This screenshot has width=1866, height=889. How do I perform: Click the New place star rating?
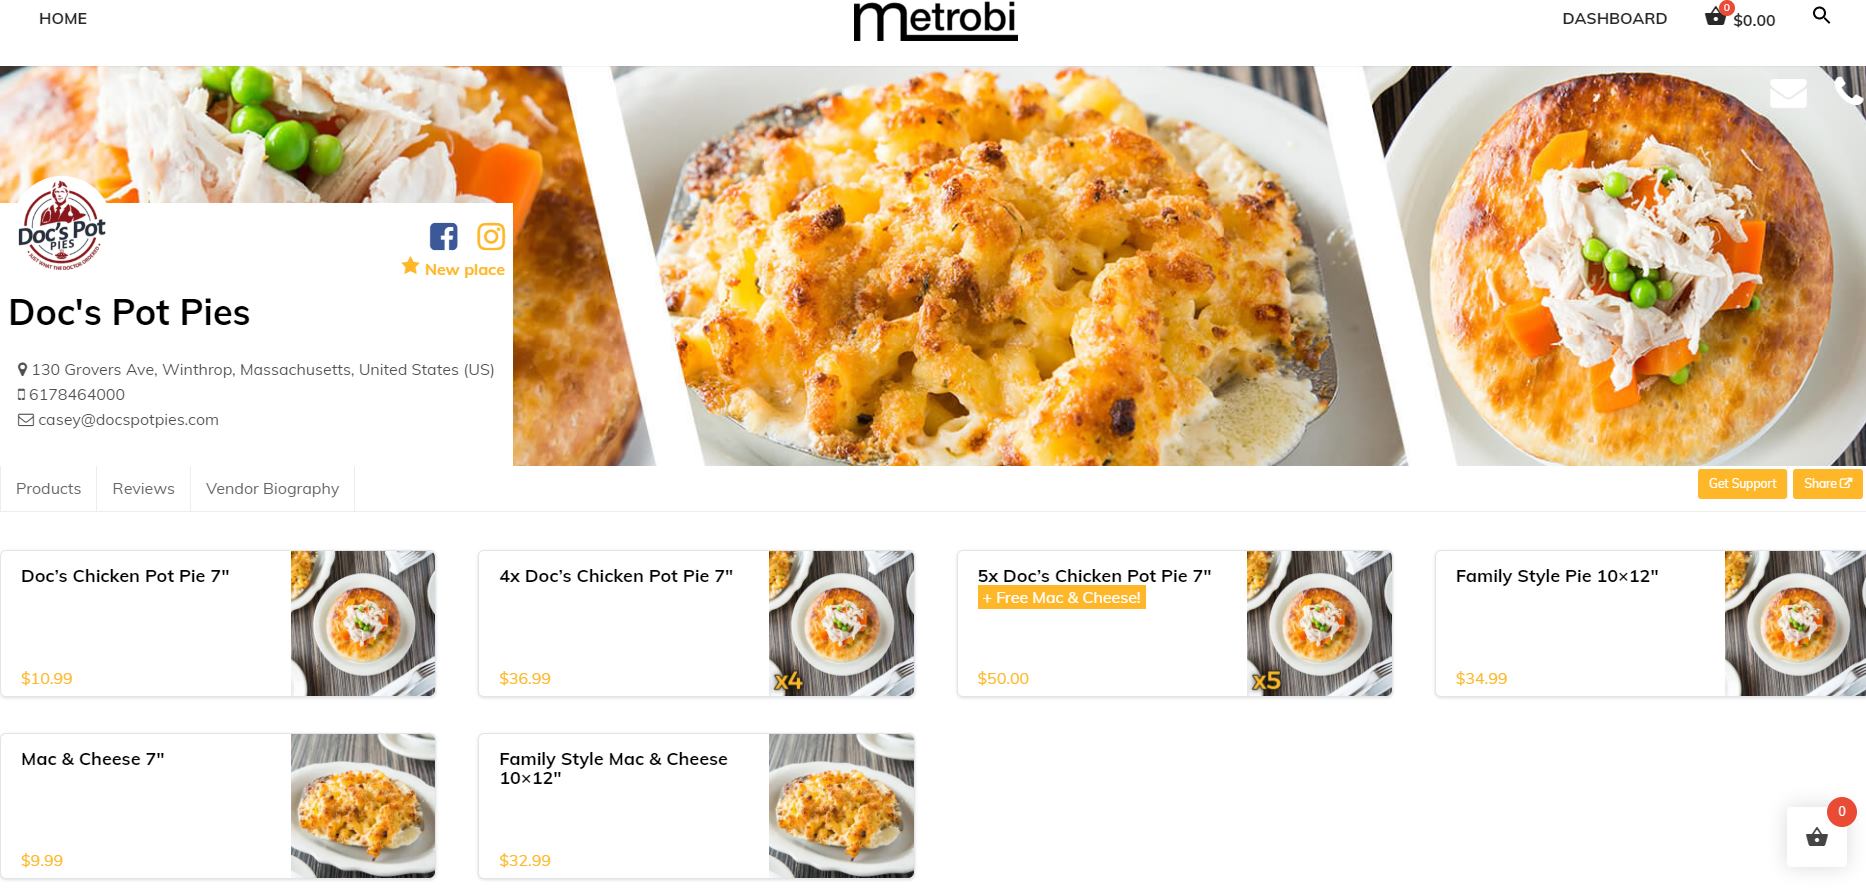point(453,268)
